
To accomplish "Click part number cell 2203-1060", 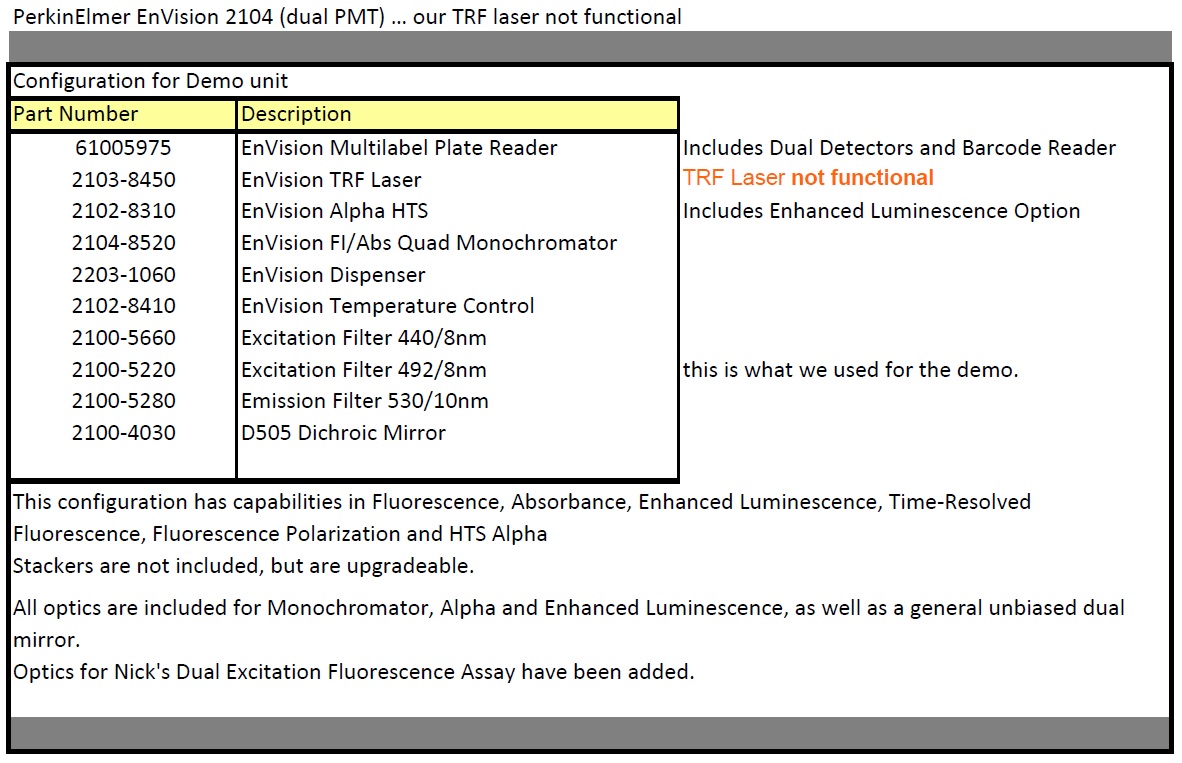I will [124, 275].
